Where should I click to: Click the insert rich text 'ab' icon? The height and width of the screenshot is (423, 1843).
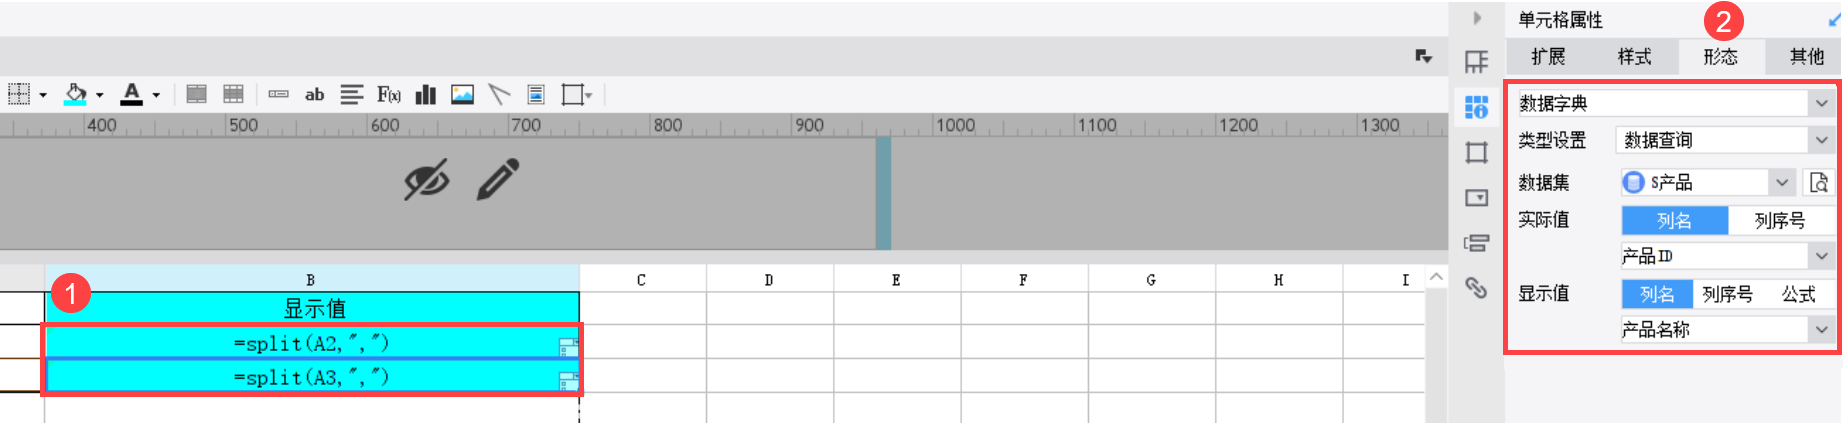(x=314, y=94)
